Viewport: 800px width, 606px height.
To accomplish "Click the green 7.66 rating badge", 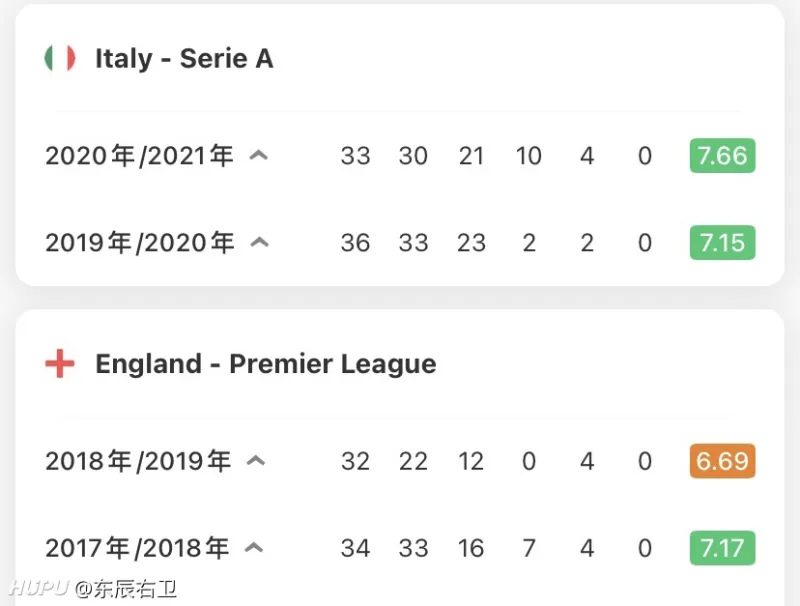I will click(x=722, y=156).
